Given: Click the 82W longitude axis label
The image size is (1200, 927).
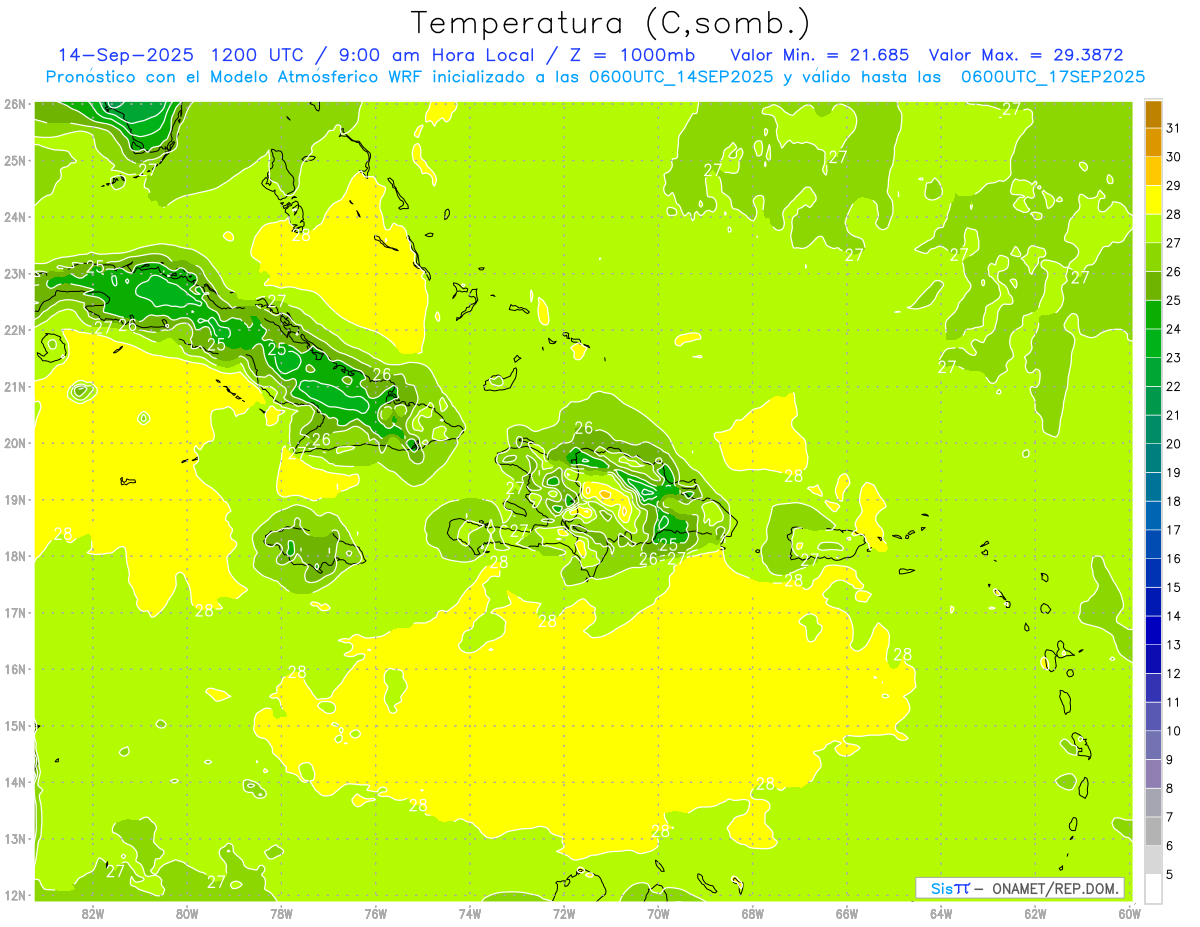Looking at the screenshot, I should pos(93,913).
